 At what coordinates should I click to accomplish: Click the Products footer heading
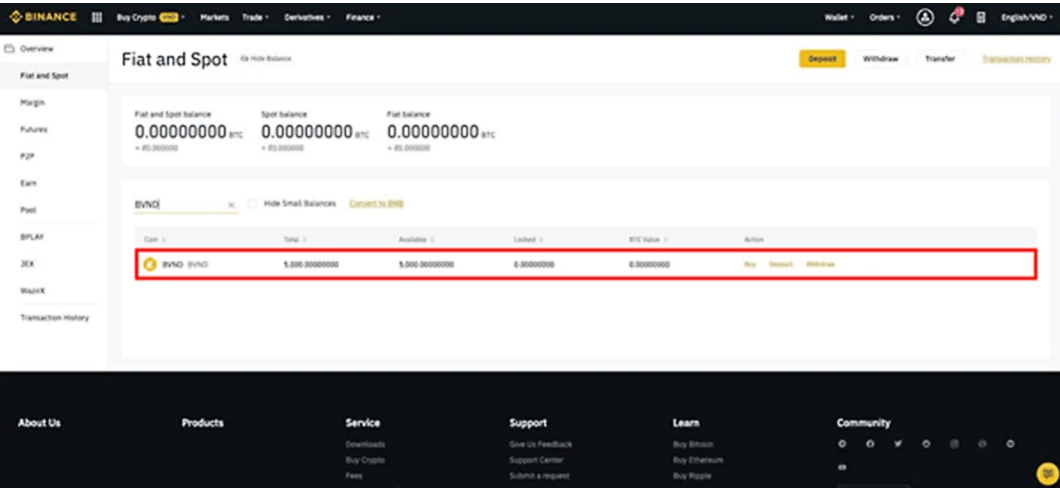tap(202, 423)
